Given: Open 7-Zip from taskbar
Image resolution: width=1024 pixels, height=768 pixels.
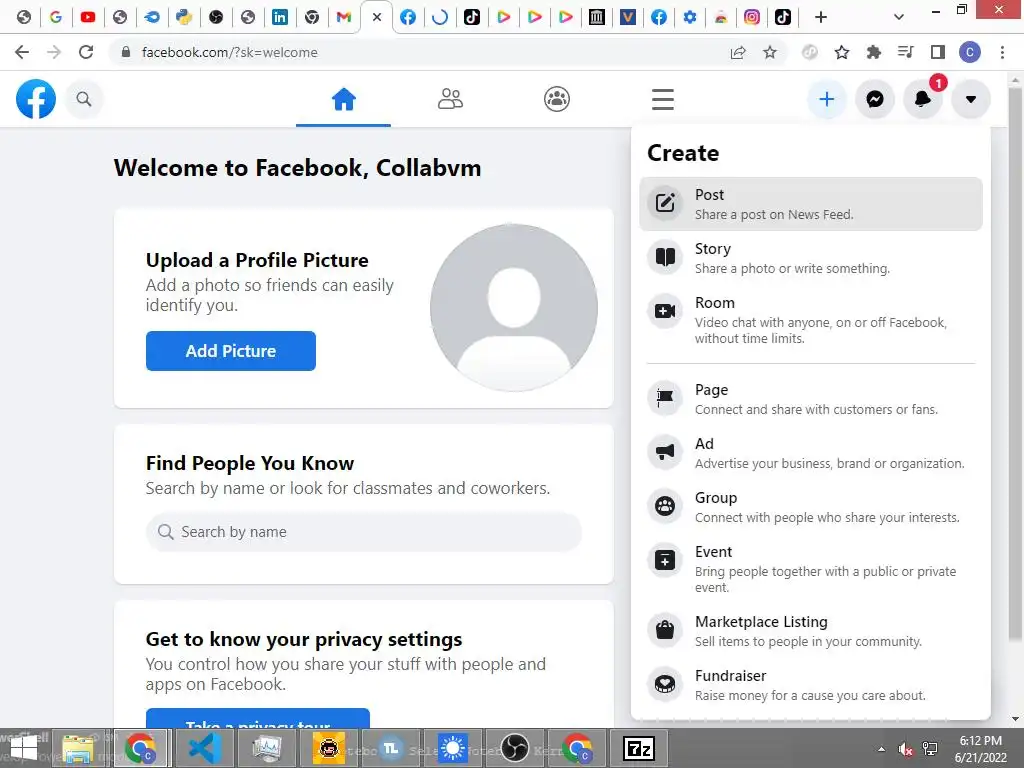Looking at the screenshot, I should [639, 748].
